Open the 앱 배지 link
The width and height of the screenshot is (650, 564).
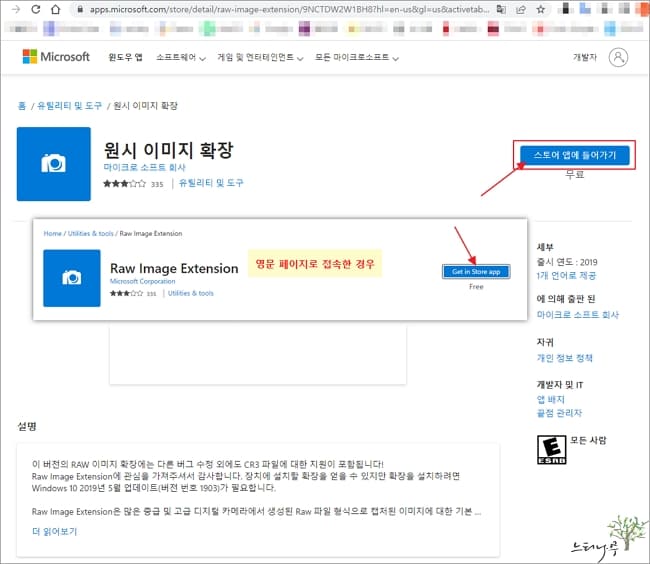pos(551,399)
